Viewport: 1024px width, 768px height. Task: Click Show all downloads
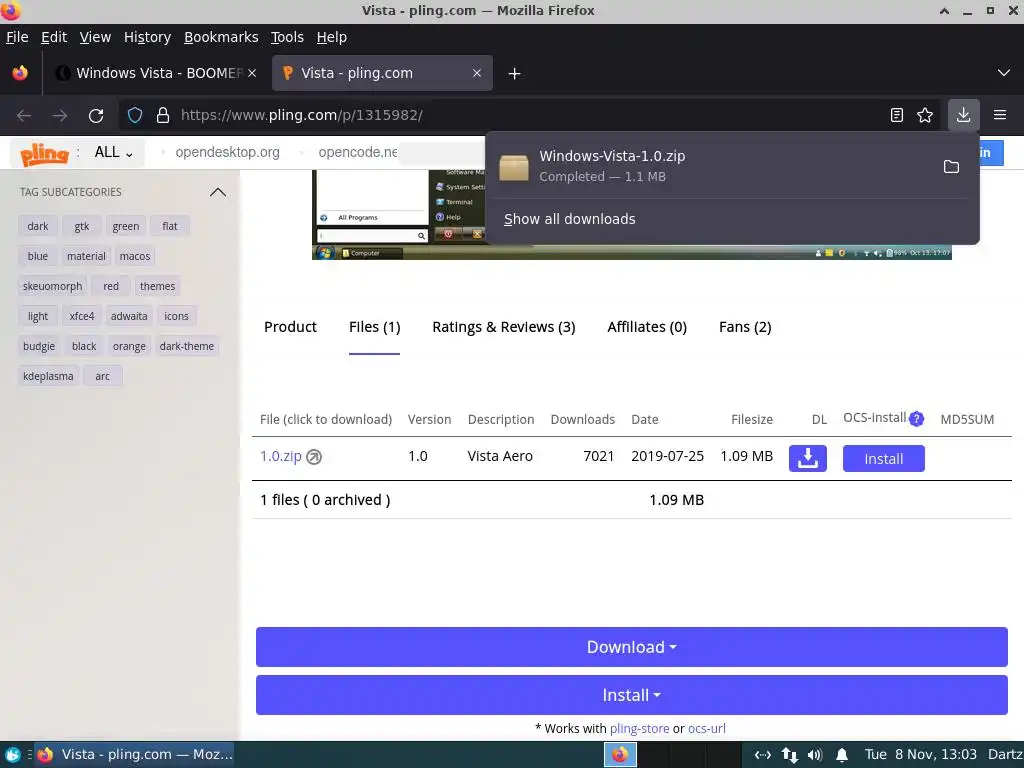[569, 219]
